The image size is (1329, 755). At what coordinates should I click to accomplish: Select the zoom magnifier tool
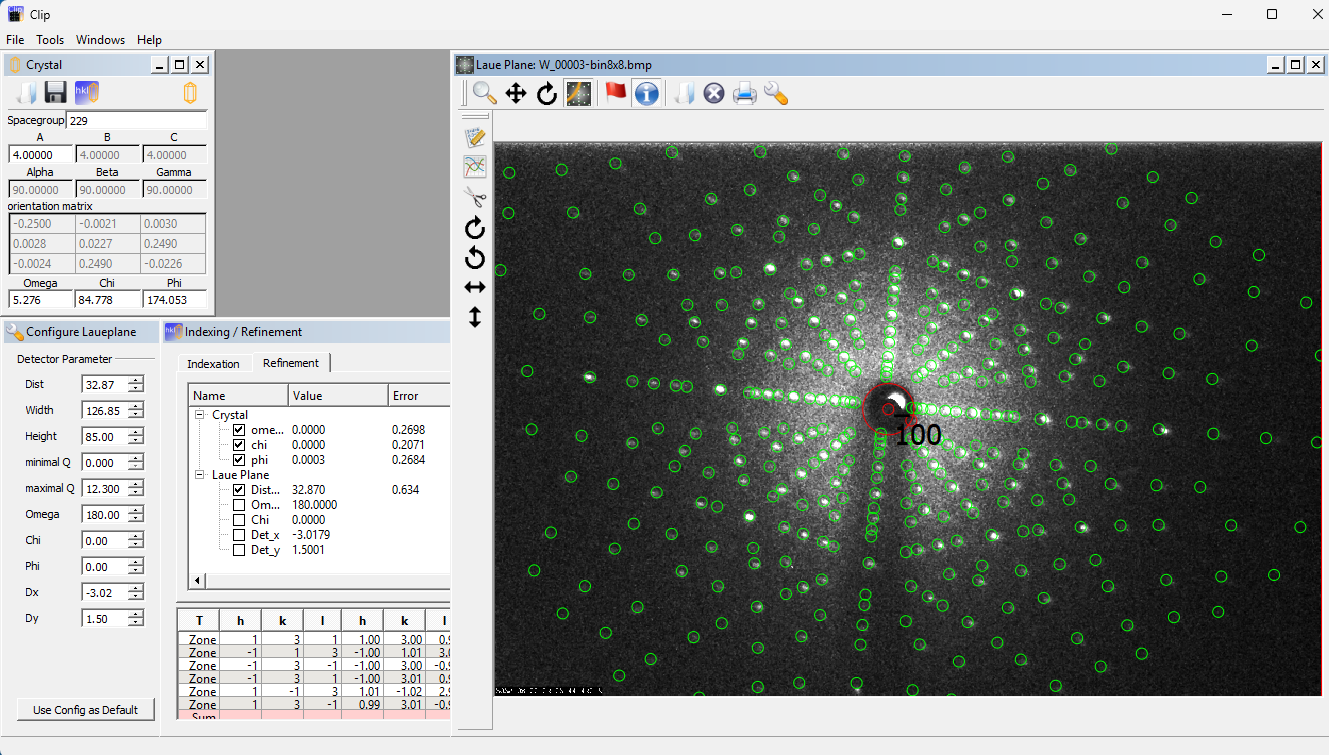485,93
